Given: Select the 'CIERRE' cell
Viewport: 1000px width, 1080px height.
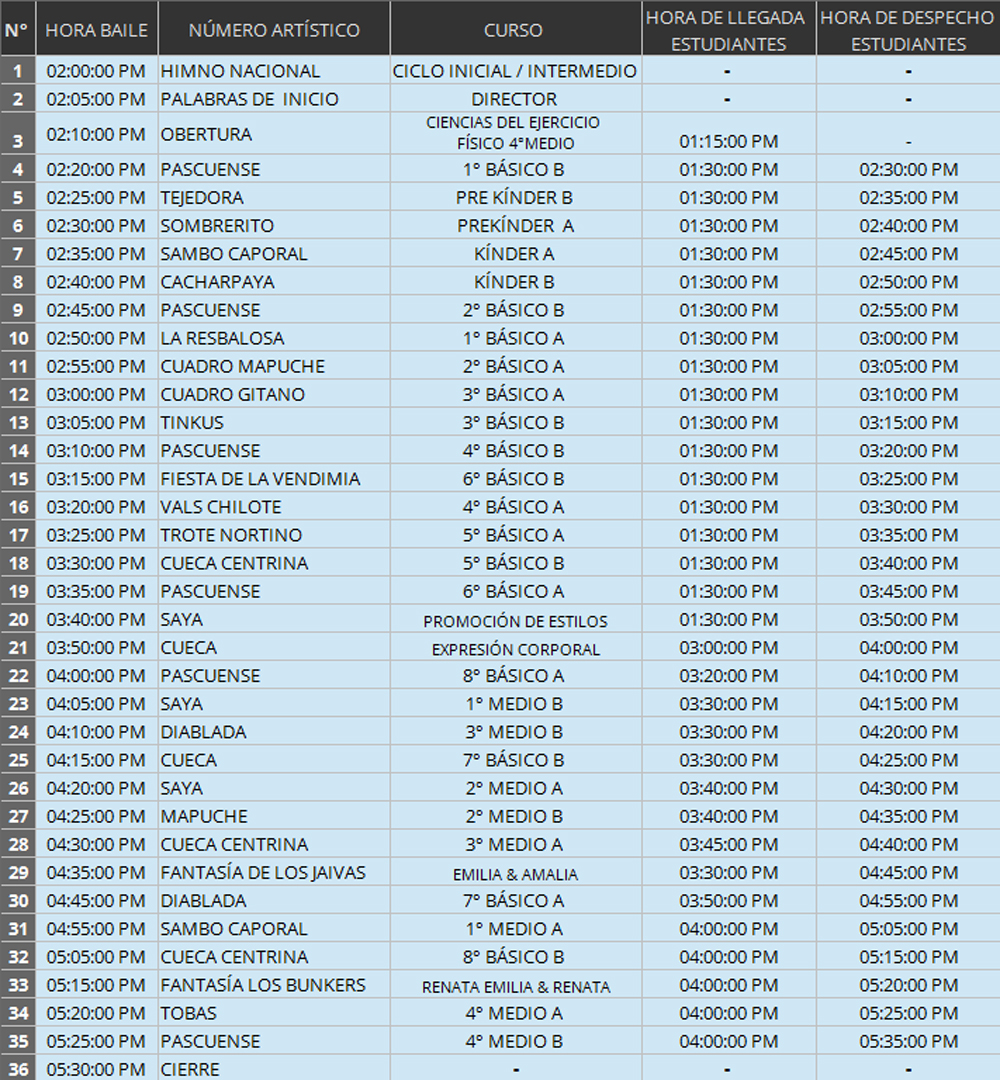Looking at the screenshot, I should [x=274, y=1068].
